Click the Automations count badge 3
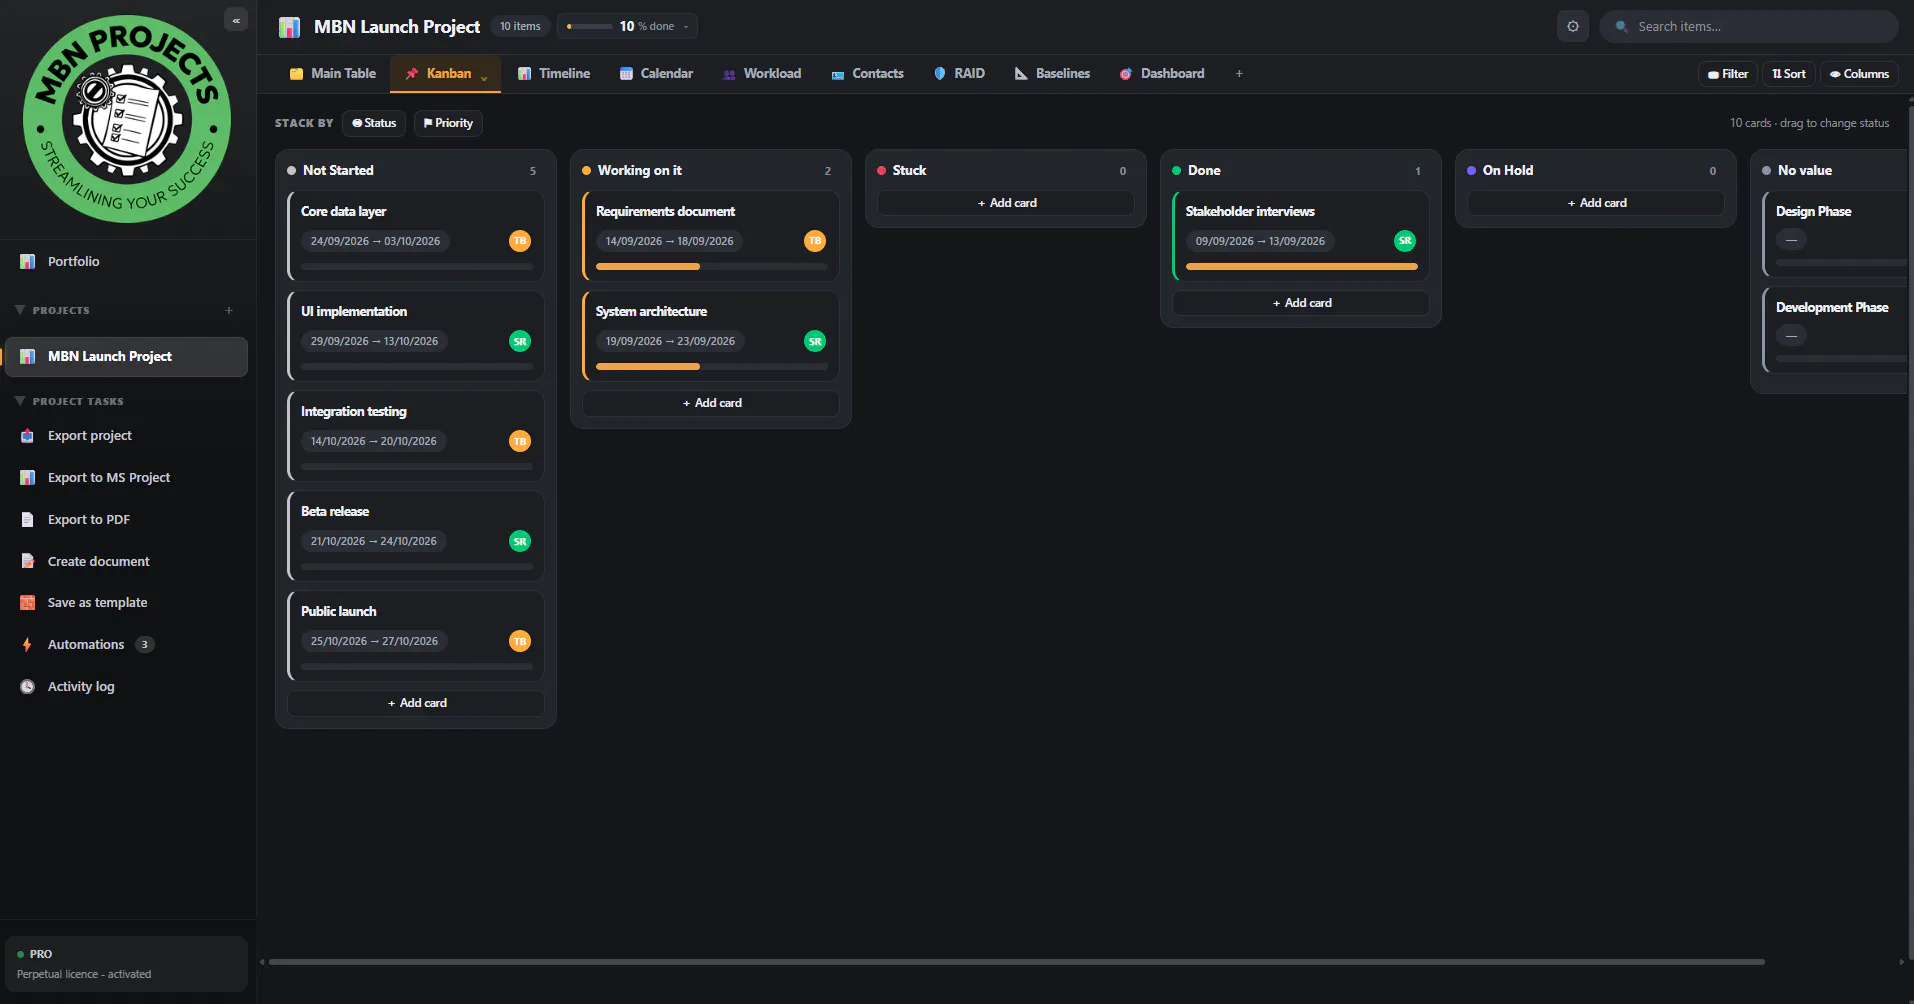 click(145, 645)
